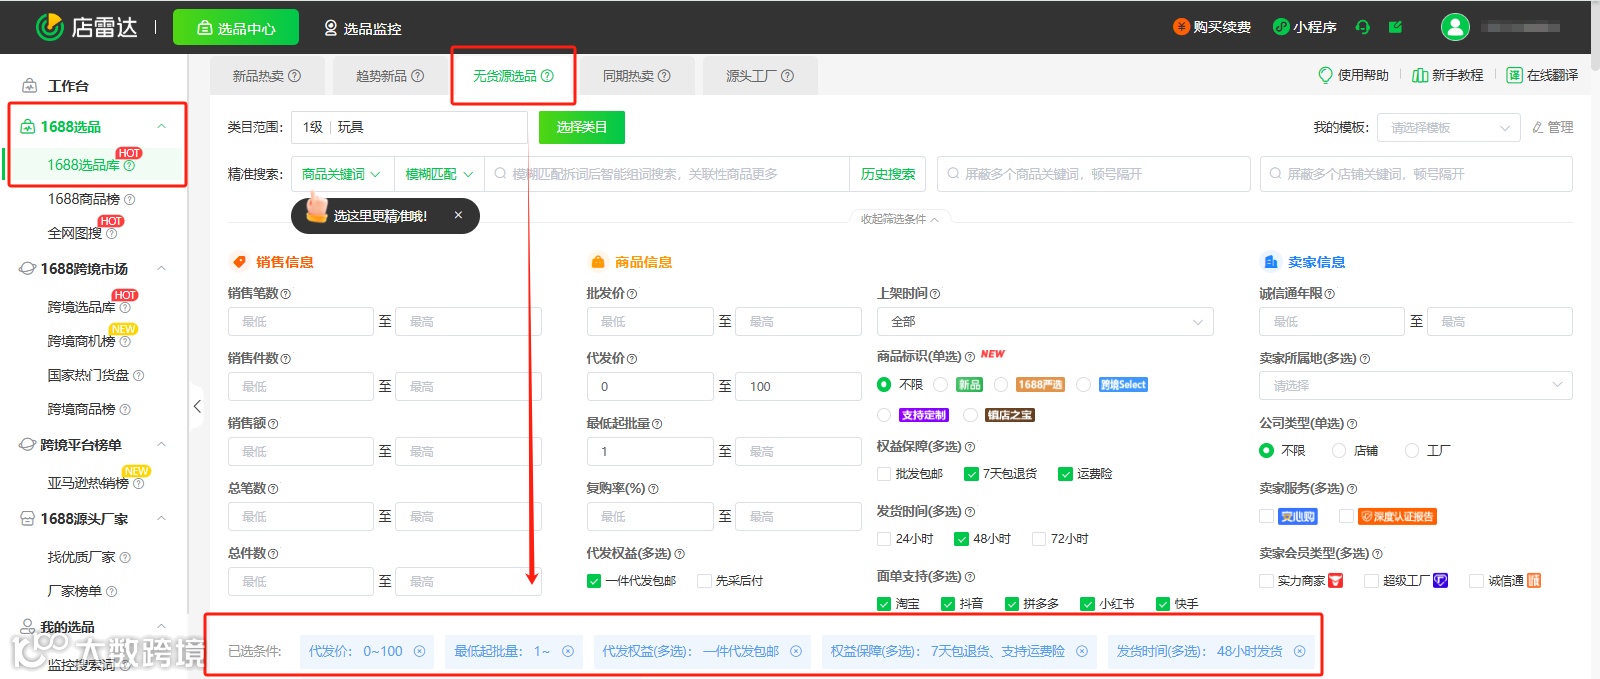Viewport: 1600px width, 679px height.
Task: Click the keyword search input field
Action: 667,174
